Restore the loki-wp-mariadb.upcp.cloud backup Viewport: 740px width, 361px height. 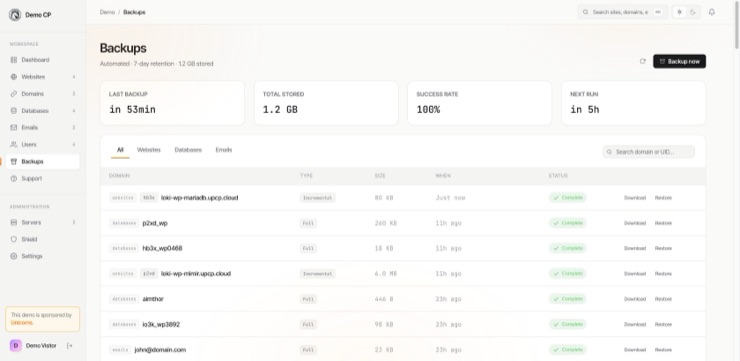(x=663, y=198)
